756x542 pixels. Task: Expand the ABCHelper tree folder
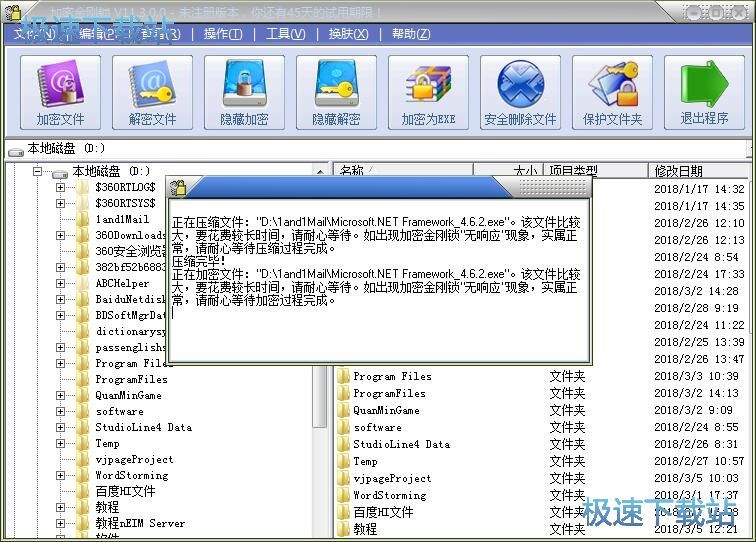coord(60,283)
